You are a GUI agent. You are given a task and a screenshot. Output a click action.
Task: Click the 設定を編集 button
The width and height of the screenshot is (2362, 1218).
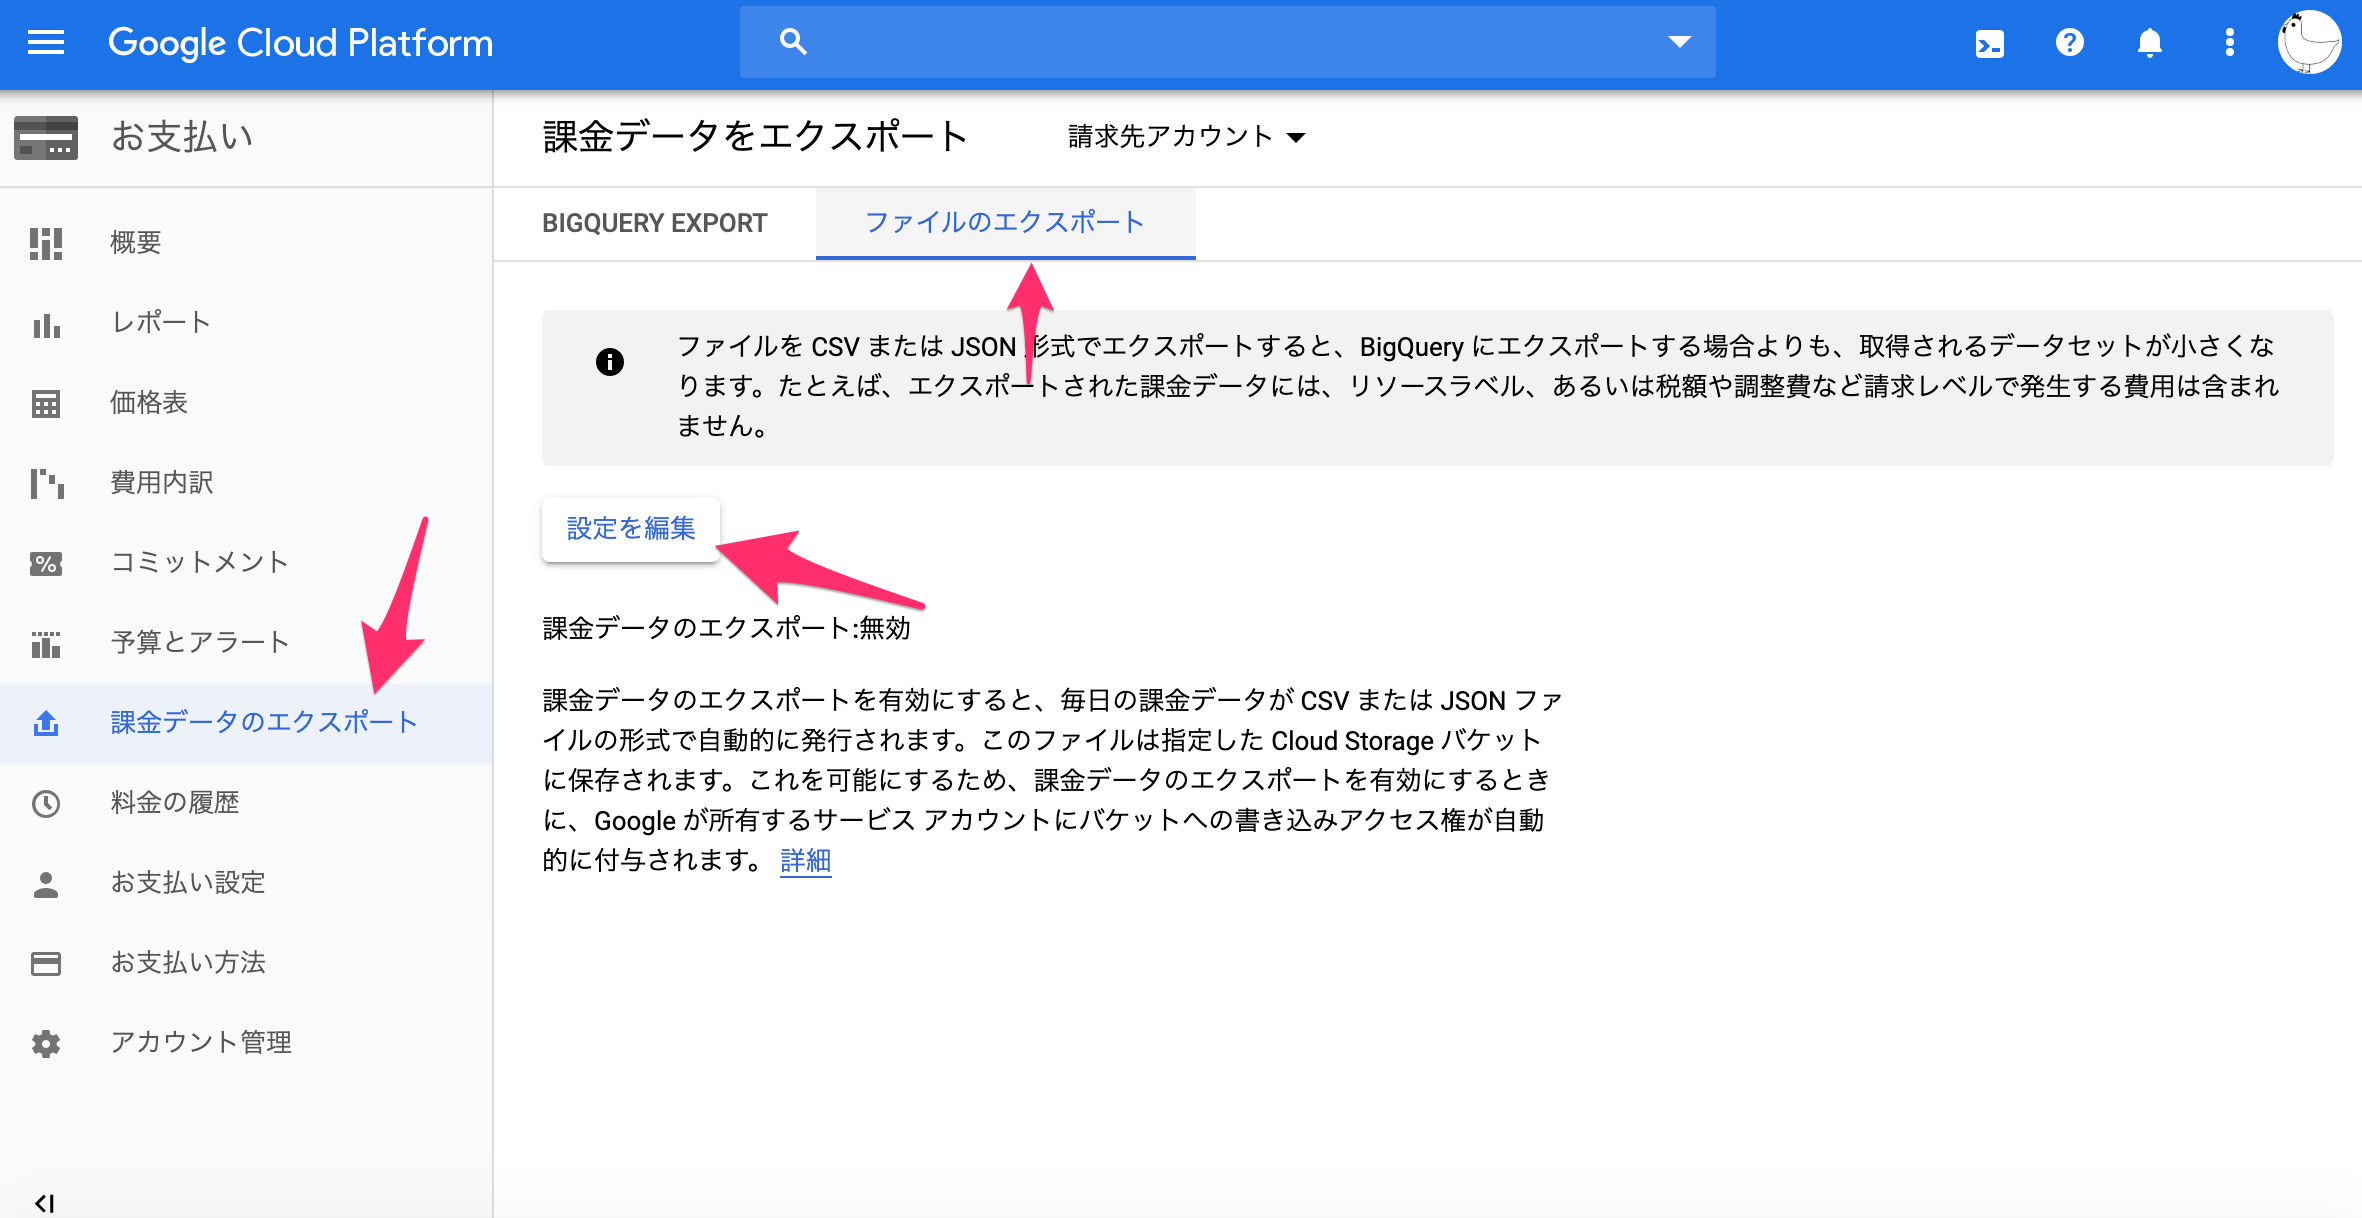(x=630, y=529)
